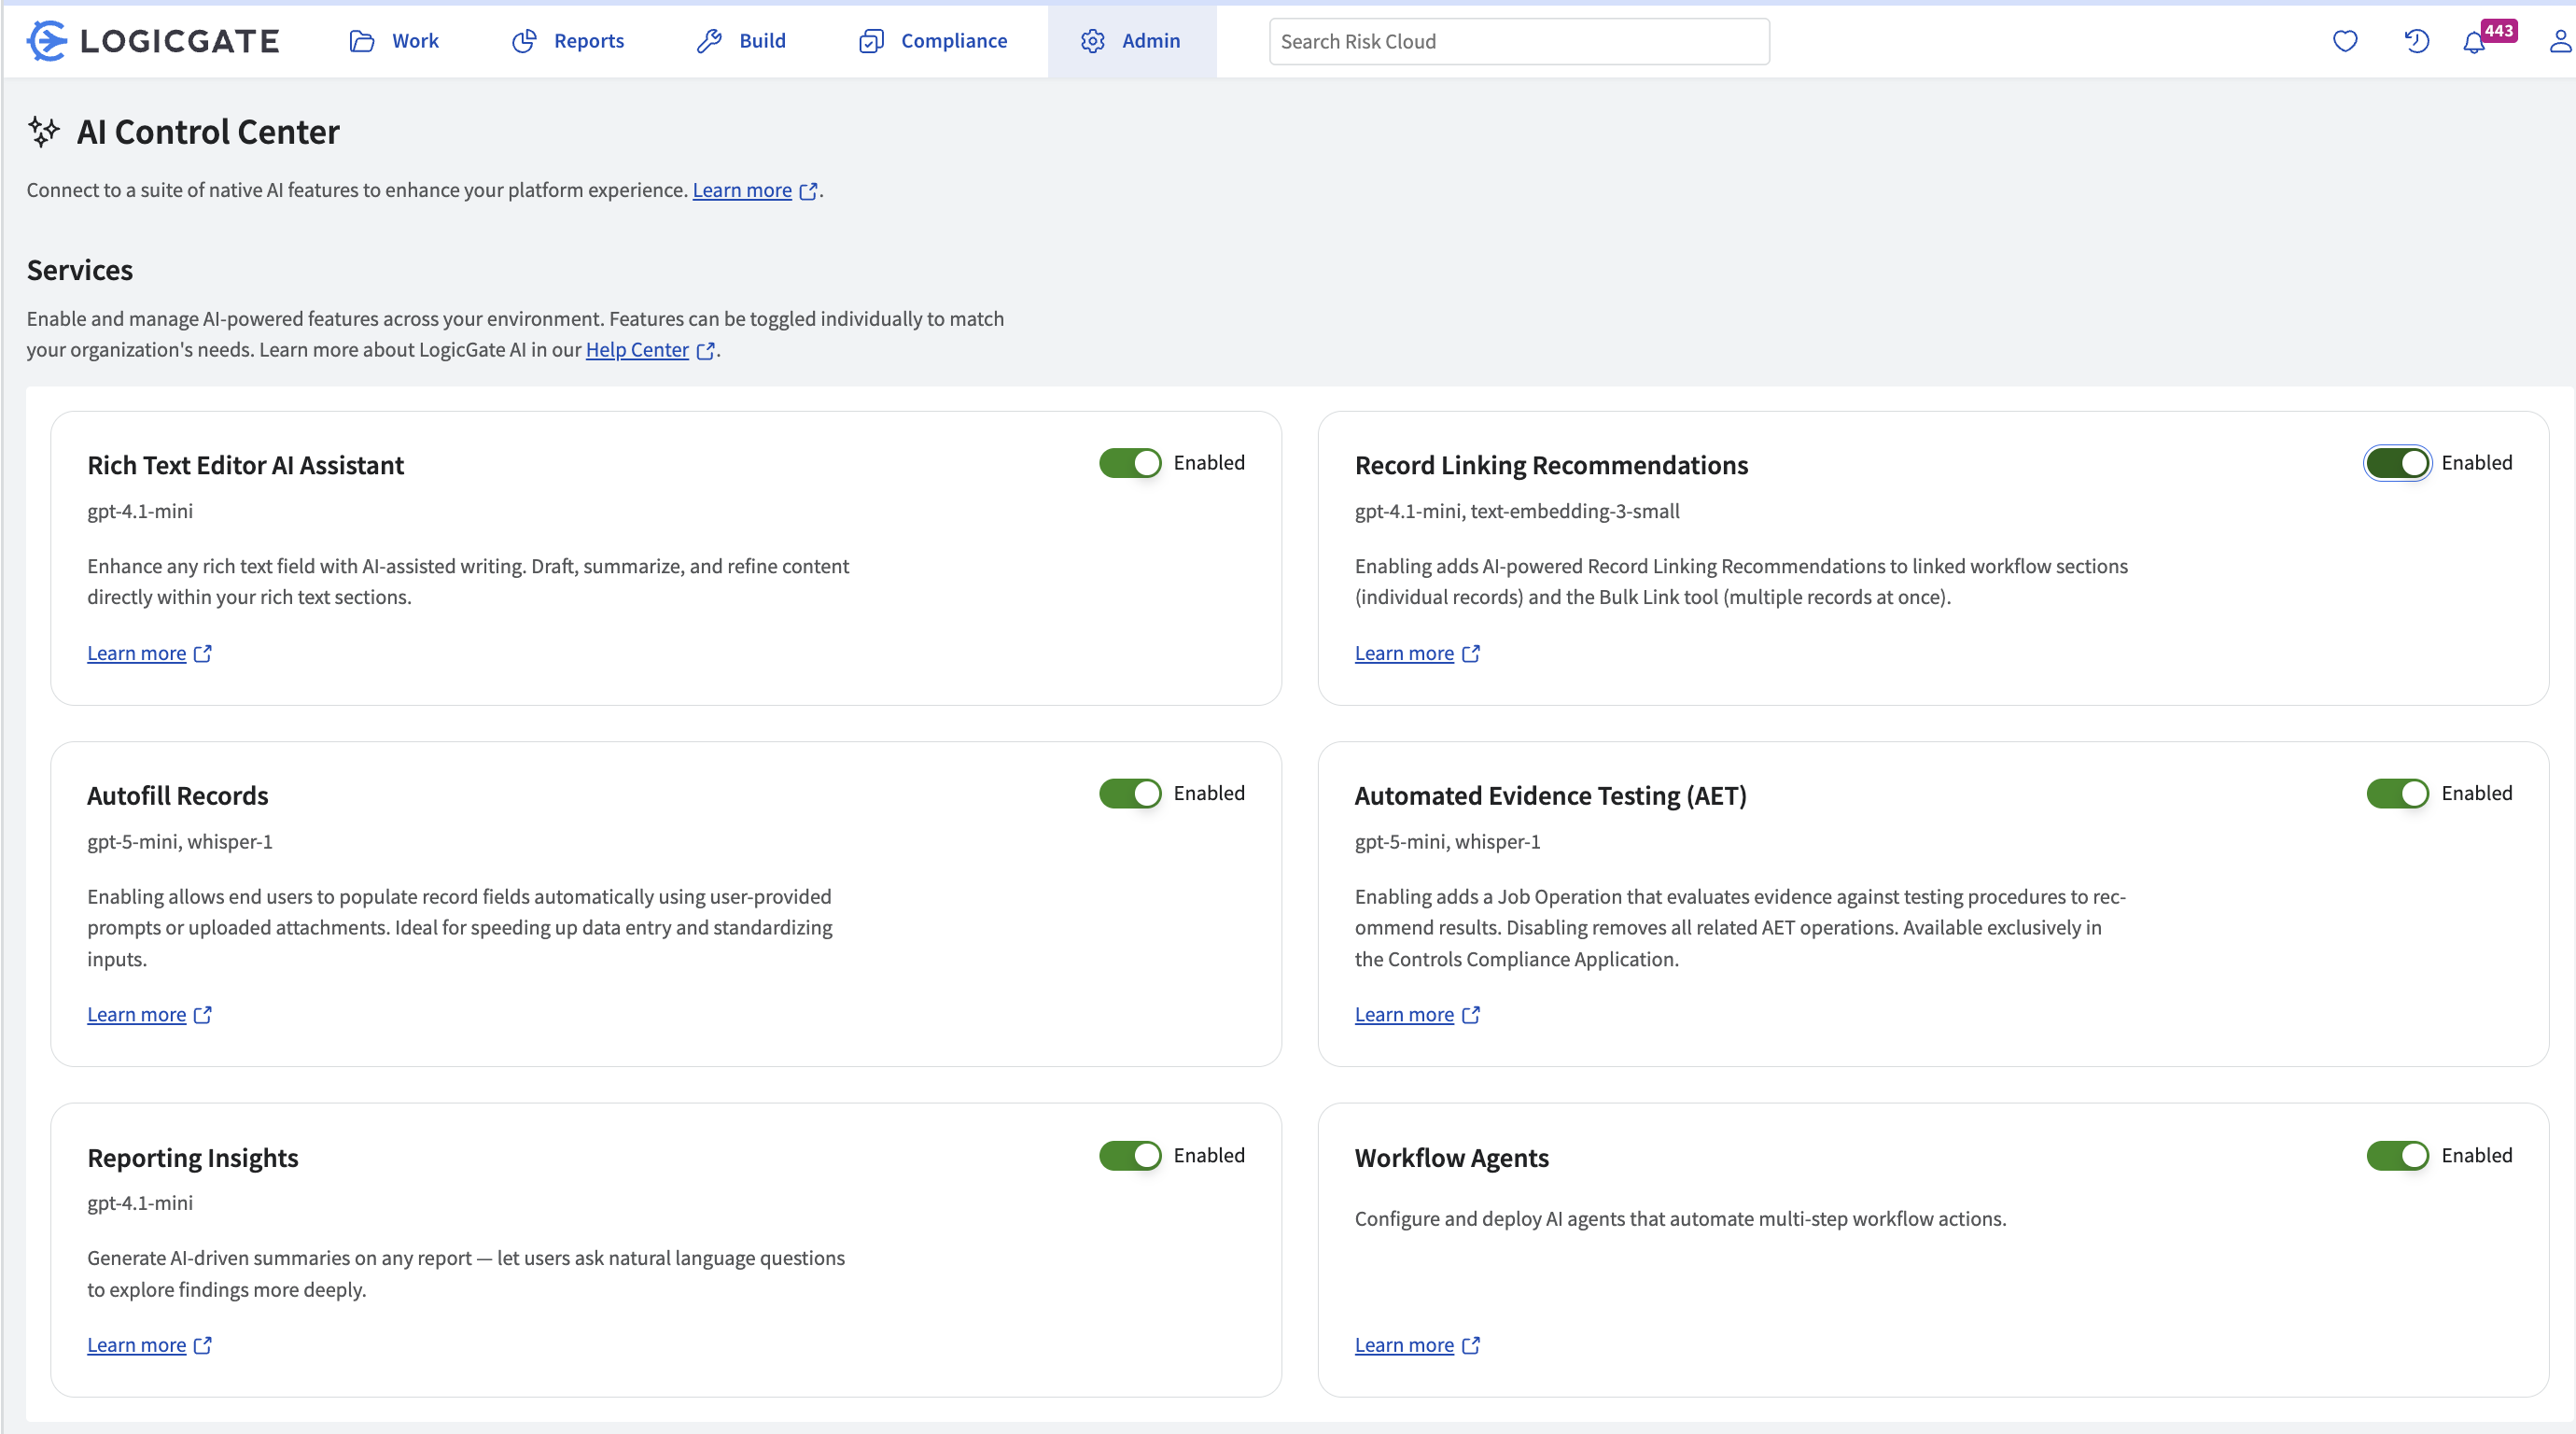The height and width of the screenshot is (1434, 2576).
Task: Click the Services section heading
Action: click(x=80, y=270)
